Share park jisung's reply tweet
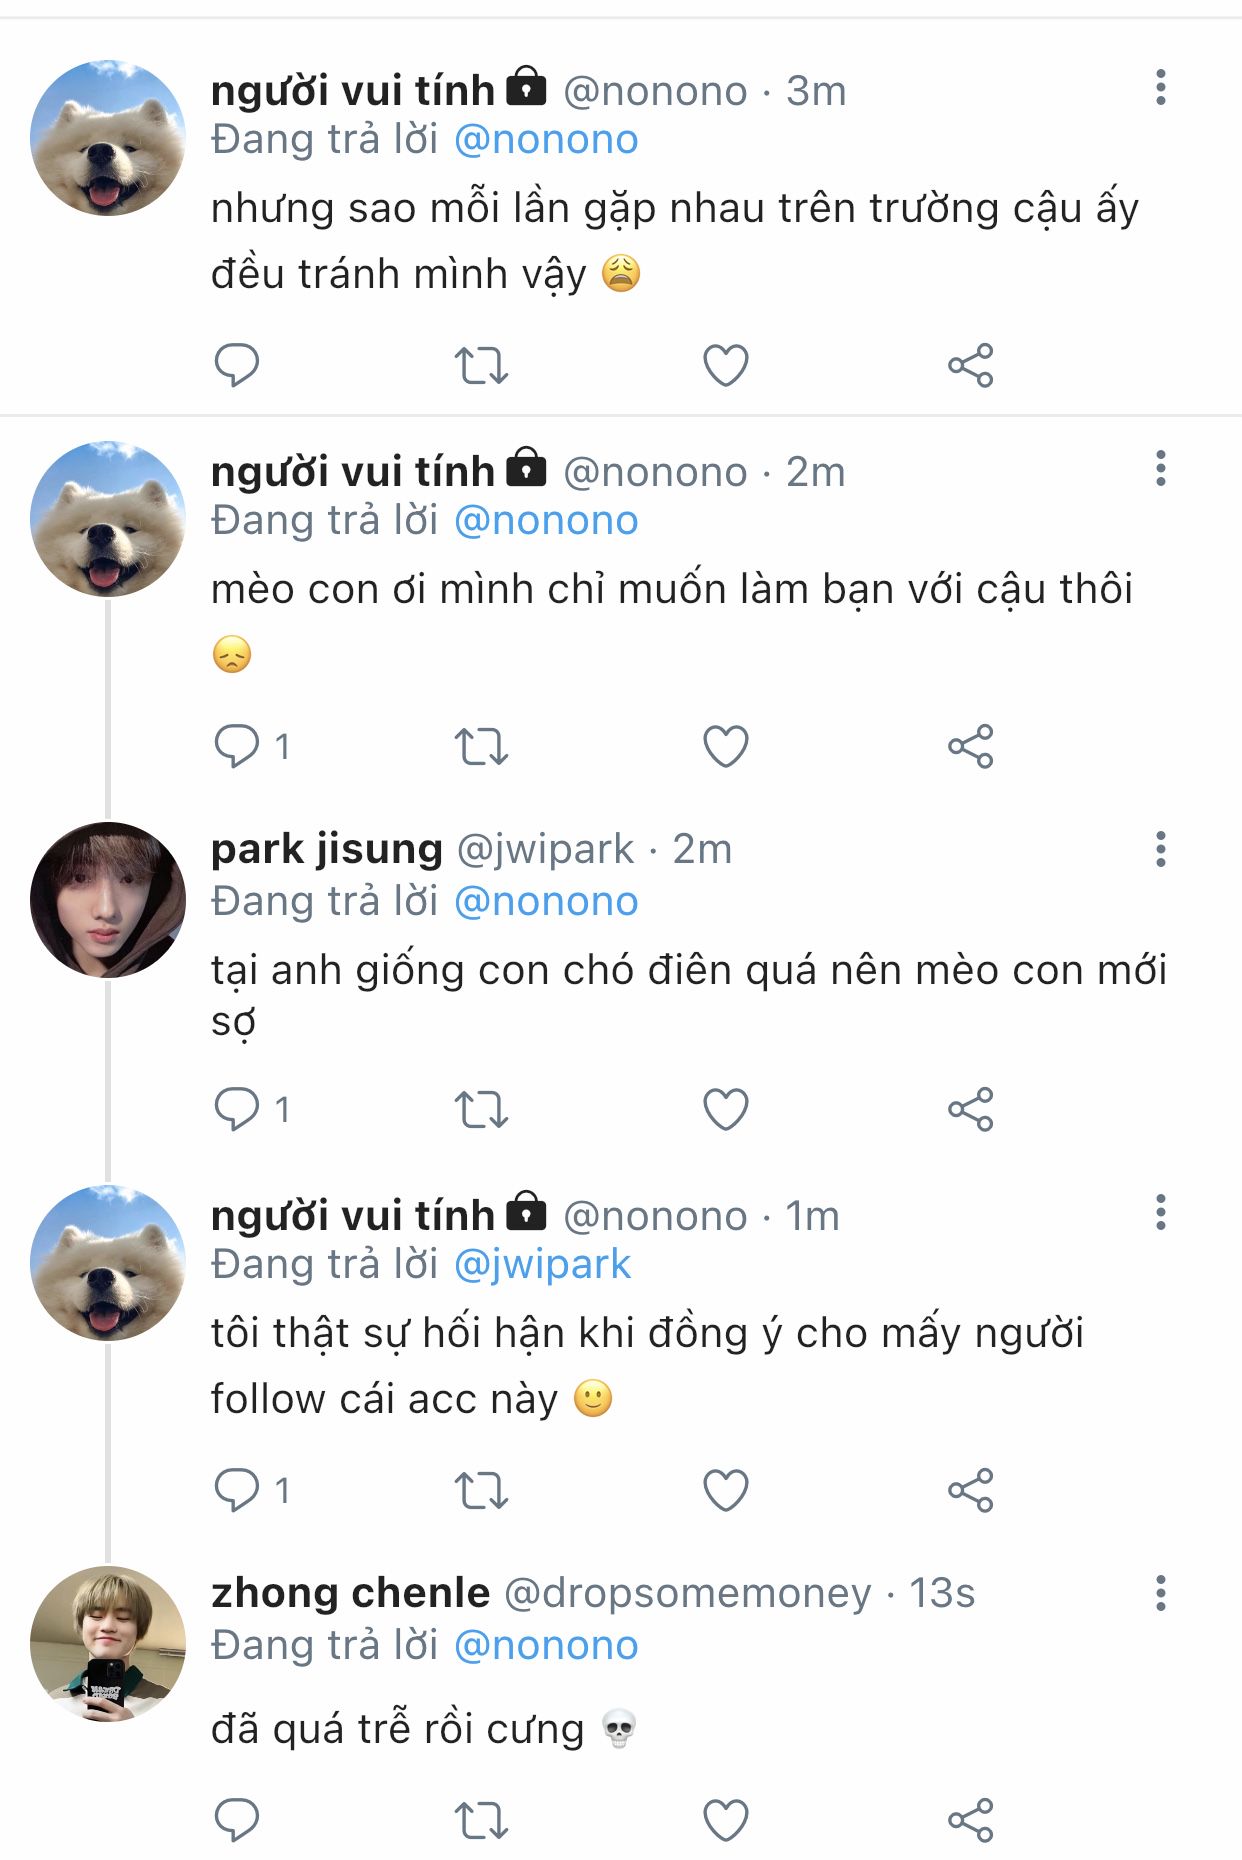This screenshot has height=1860, width=1242. coord(970,1109)
